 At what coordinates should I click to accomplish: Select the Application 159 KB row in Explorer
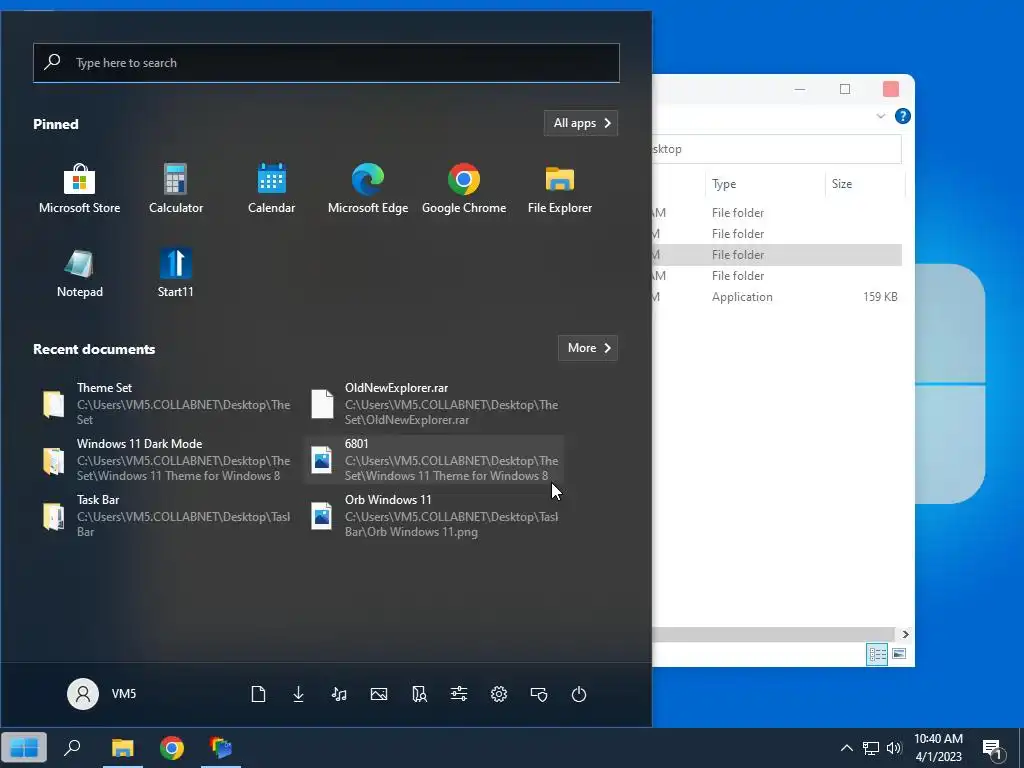(777, 296)
